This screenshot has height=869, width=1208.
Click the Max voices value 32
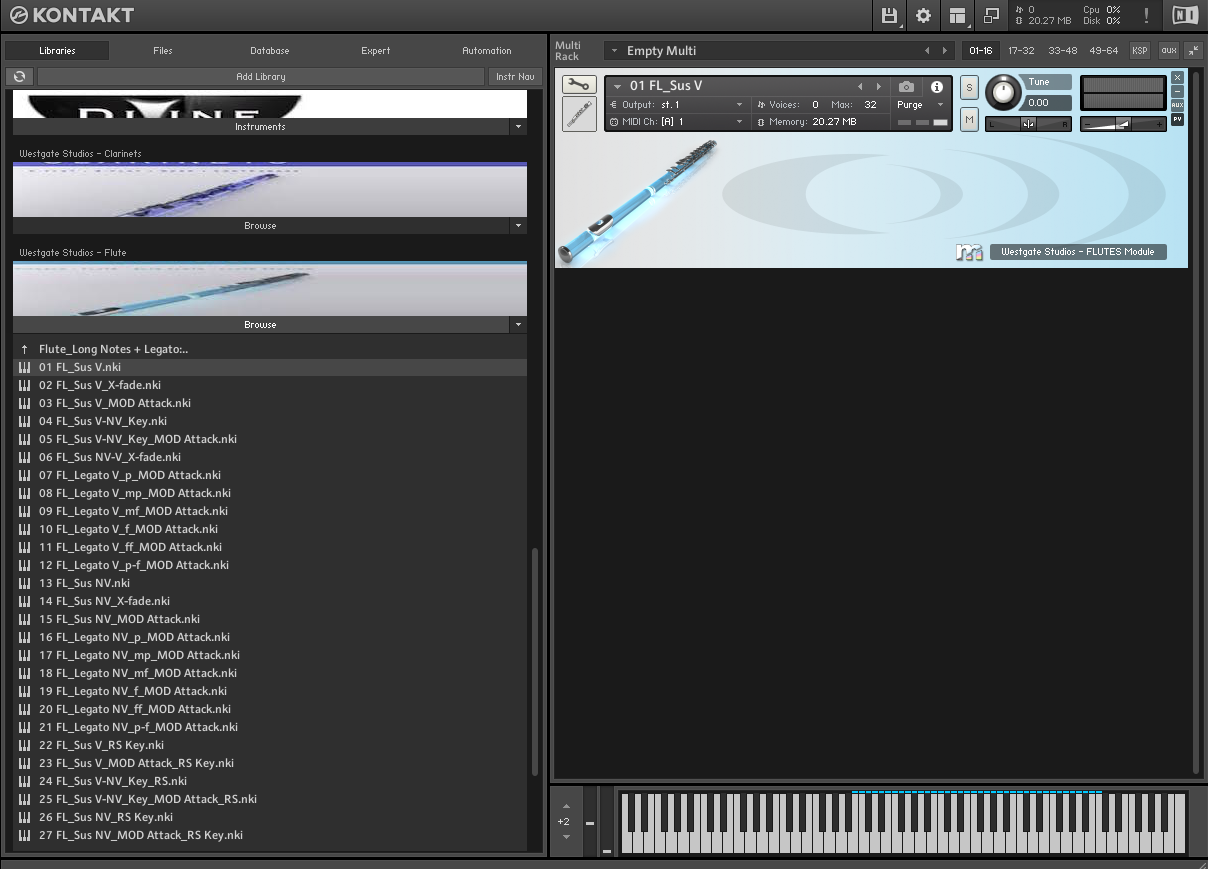(870, 105)
